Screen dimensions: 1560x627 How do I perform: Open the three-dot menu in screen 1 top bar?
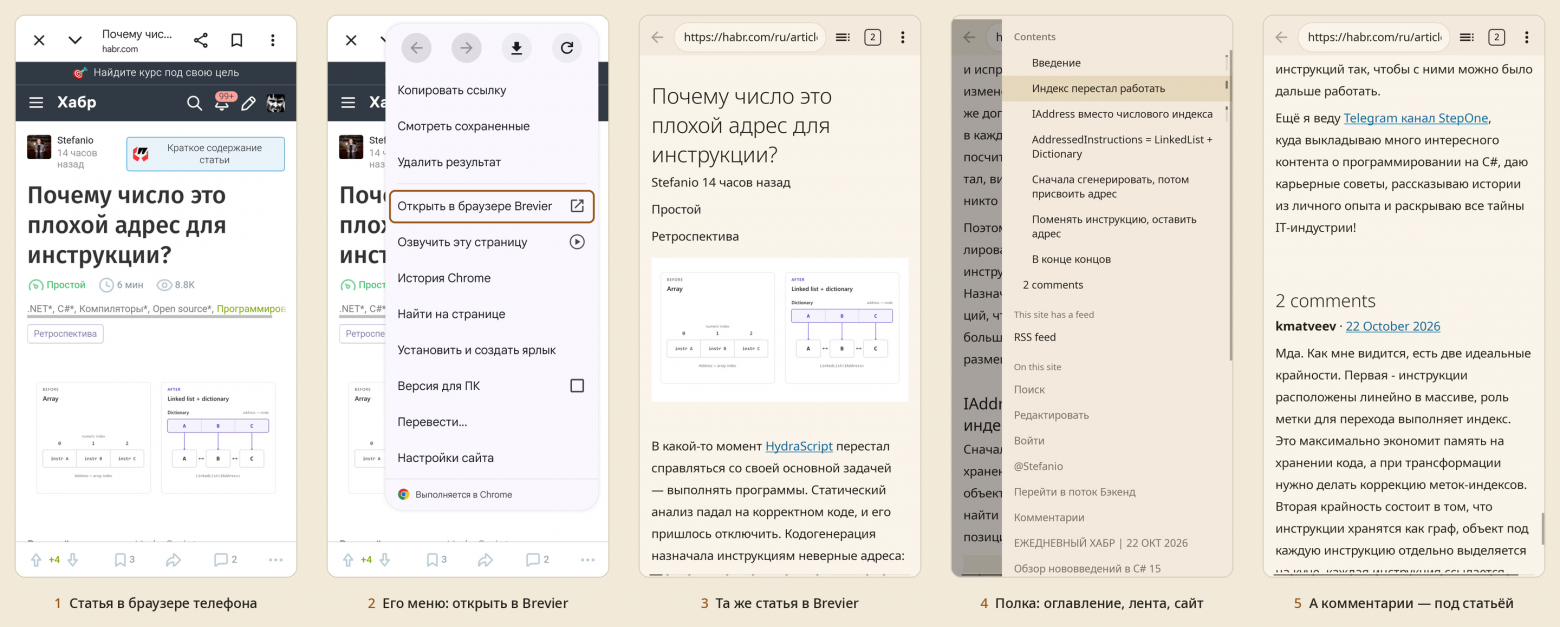[x=273, y=40]
